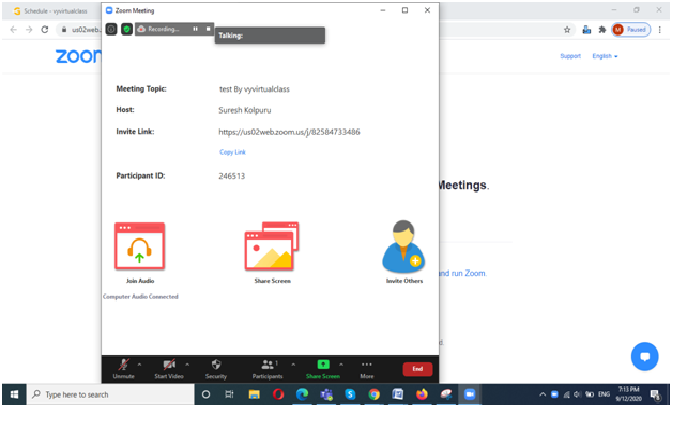Click the Recording cloud indicator
The image size is (675, 426).
[158, 29]
